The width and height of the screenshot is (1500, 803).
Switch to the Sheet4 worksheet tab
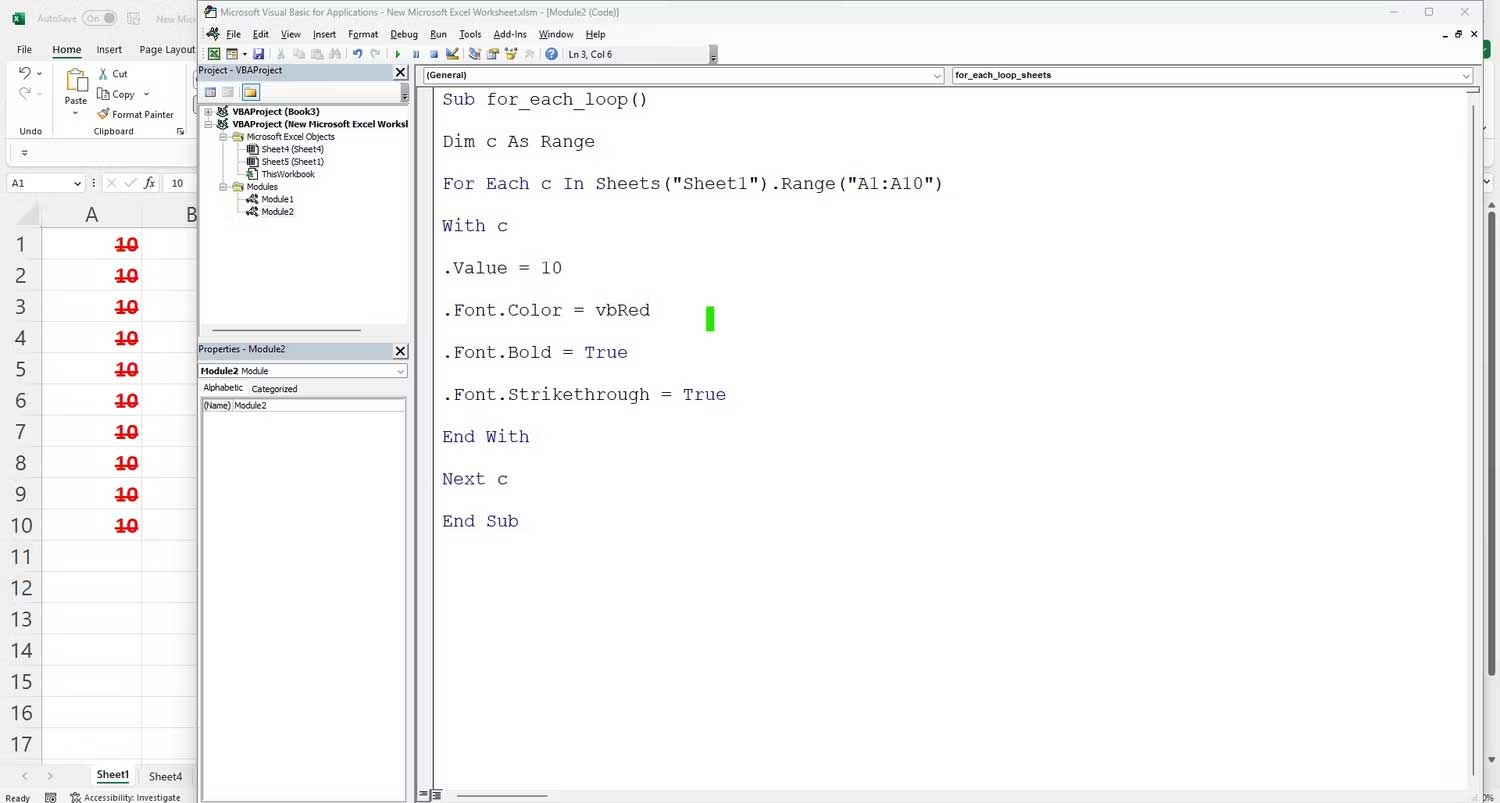pos(165,776)
